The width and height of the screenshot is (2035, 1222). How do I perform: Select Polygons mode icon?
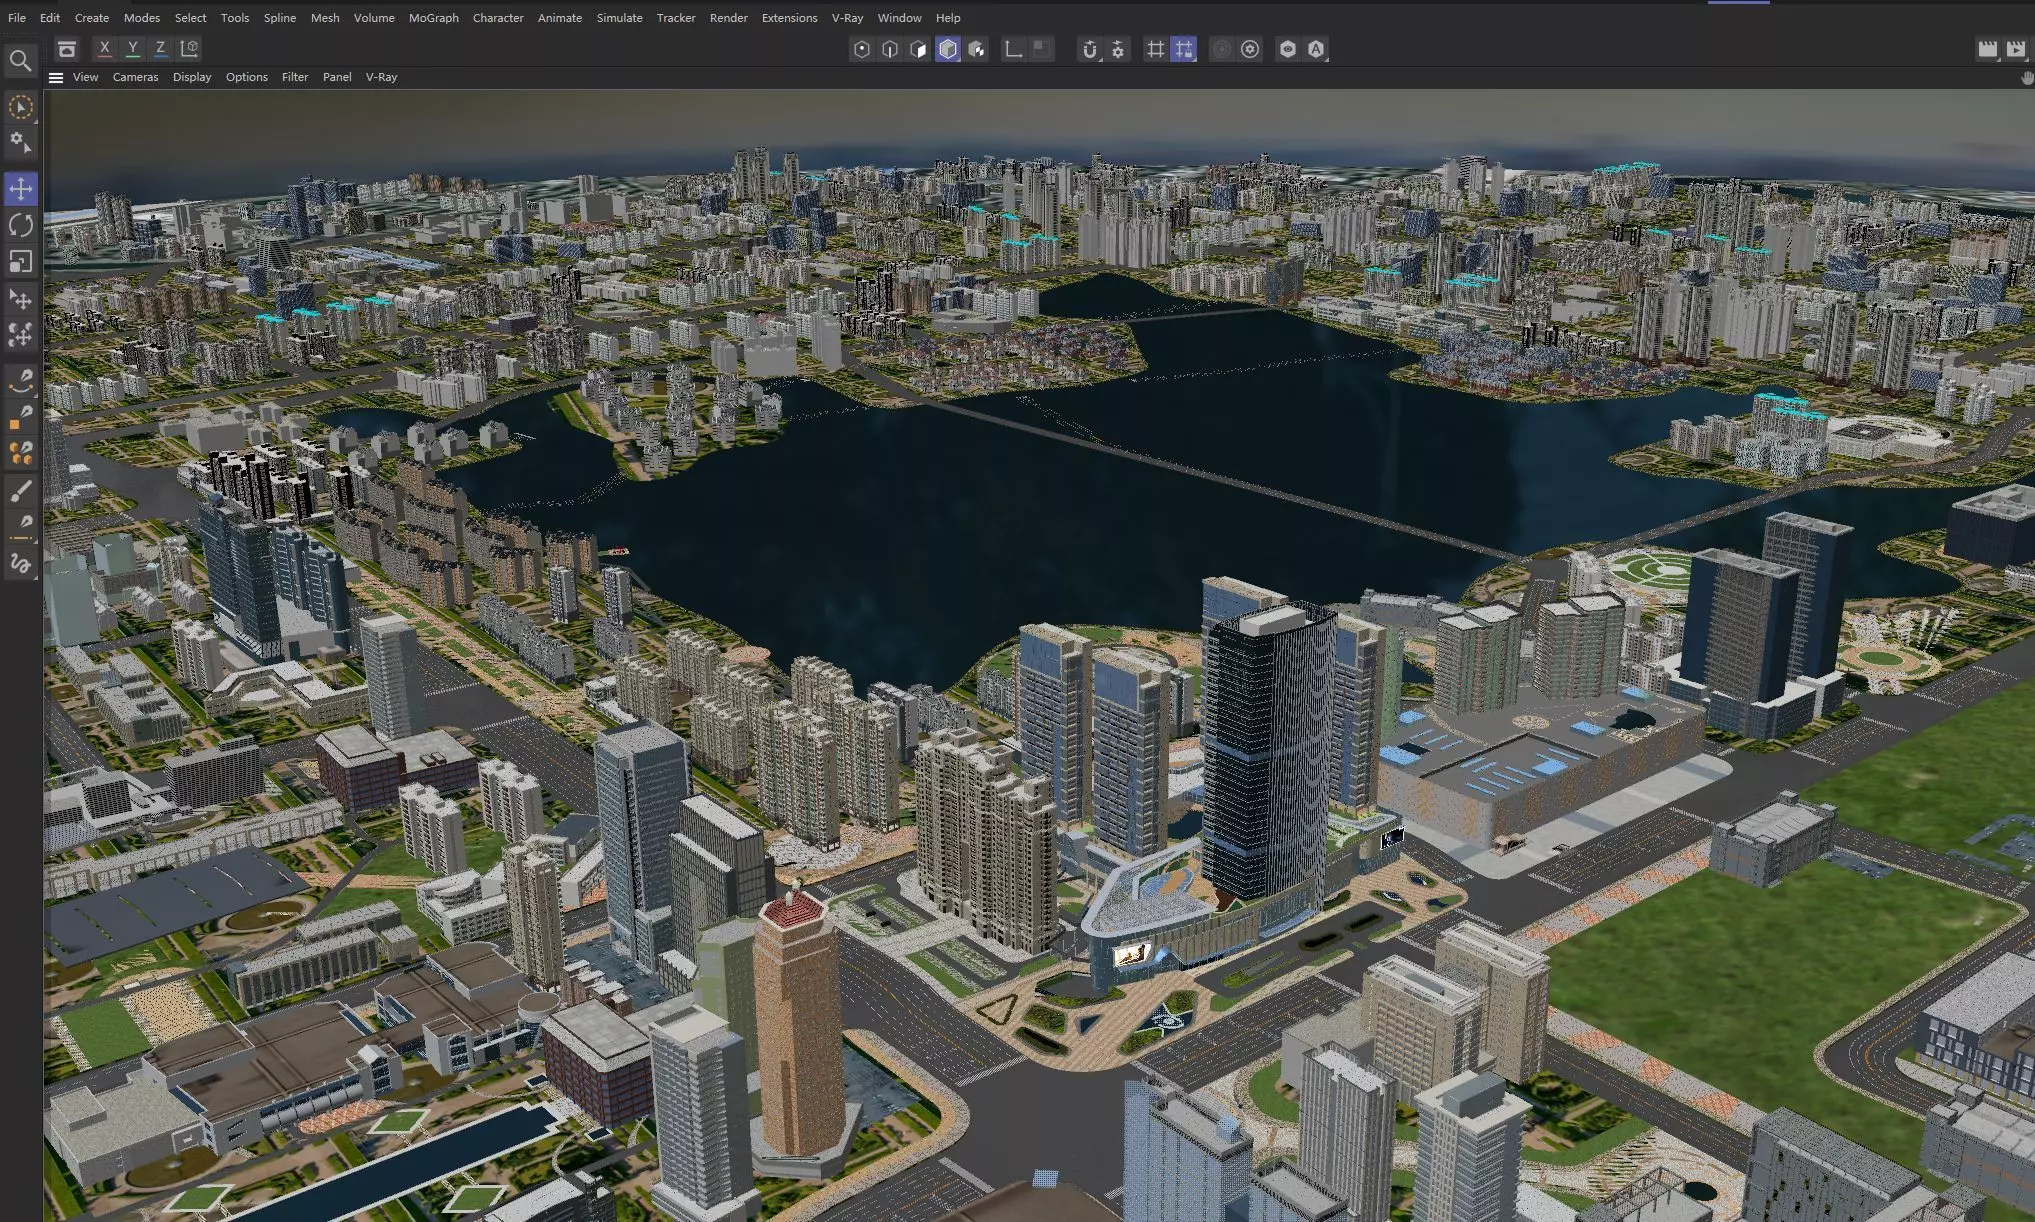919,49
